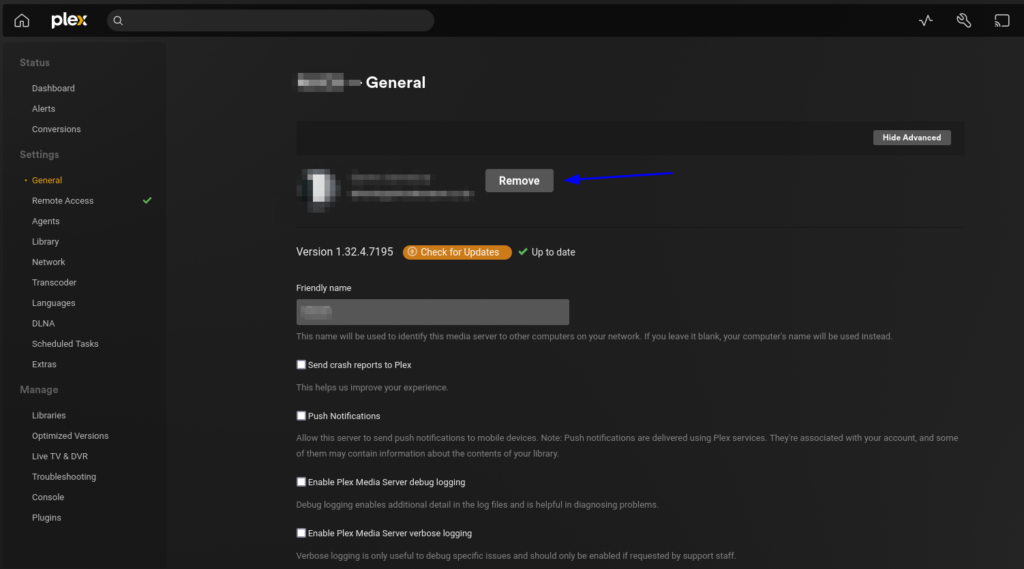
Task: Open Libraries under Manage
Action: (49, 415)
